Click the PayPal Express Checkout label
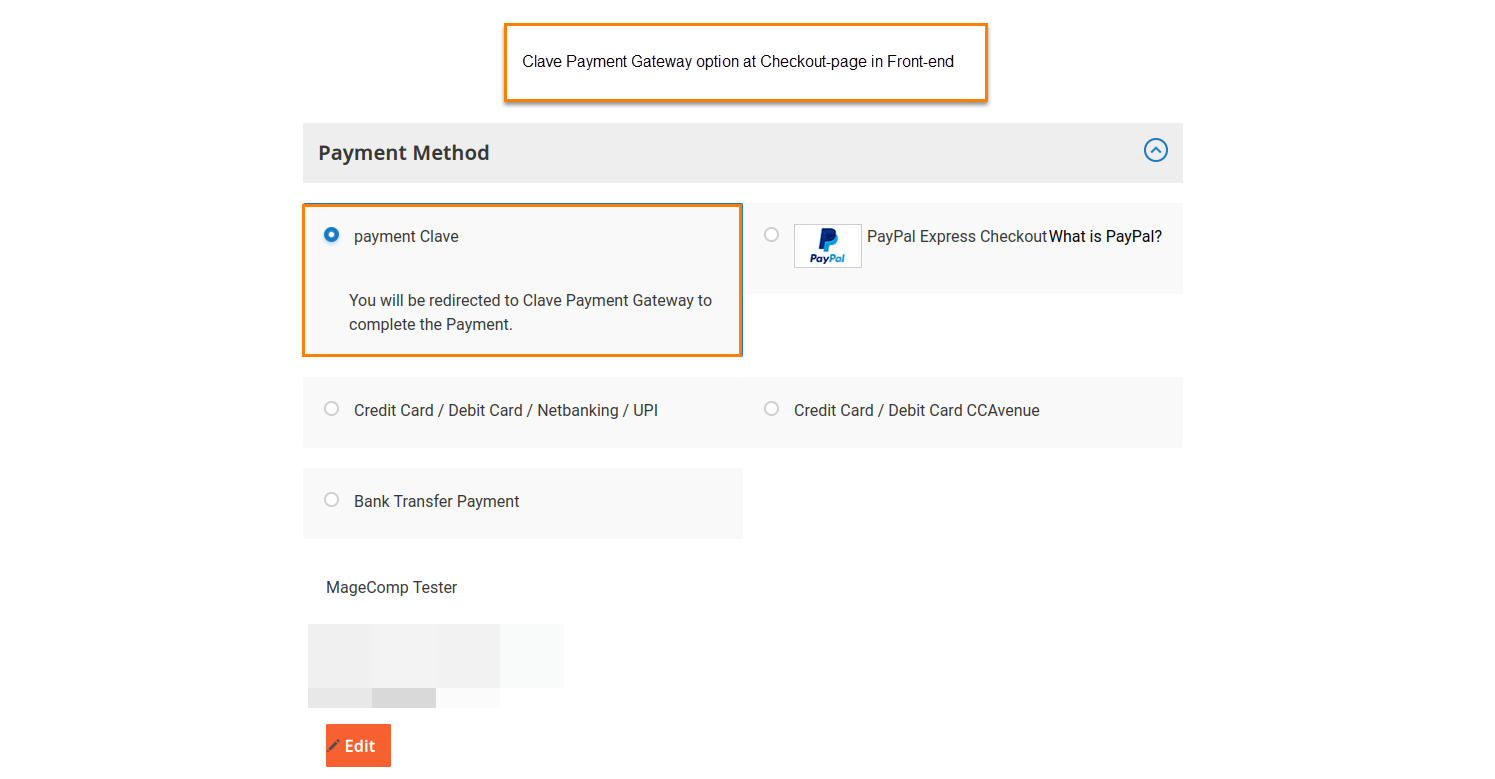This screenshot has height=779, width=1495. click(956, 237)
